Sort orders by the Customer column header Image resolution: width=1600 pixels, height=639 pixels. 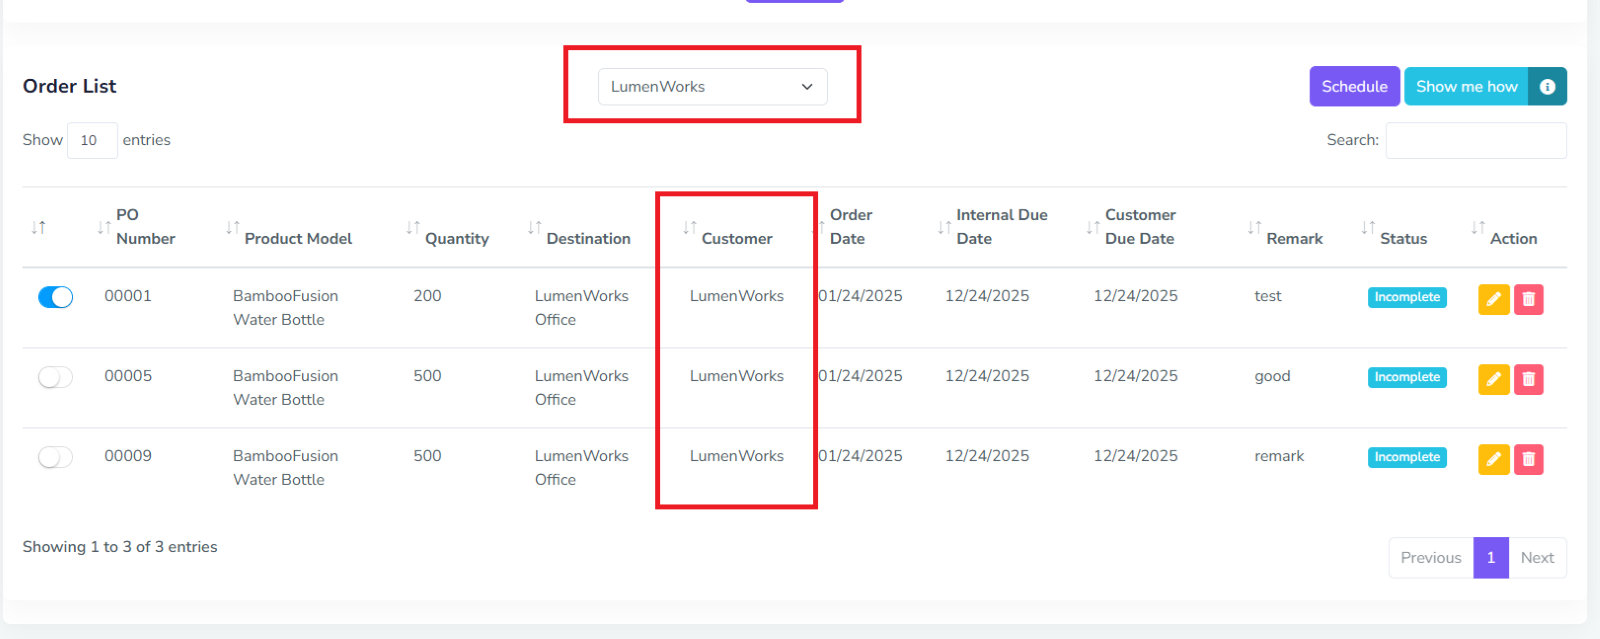pyautogui.click(x=736, y=238)
